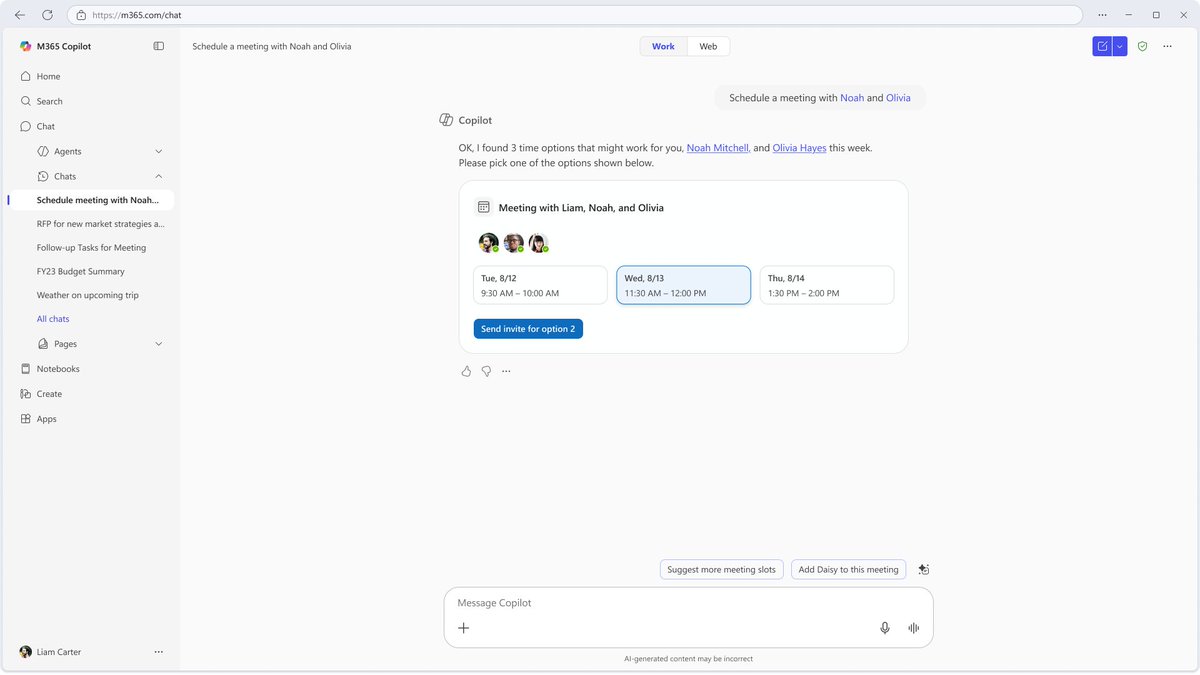The height and width of the screenshot is (675, 1200).
Task: Reload the page with refresh icon
Action: point(47,15)
